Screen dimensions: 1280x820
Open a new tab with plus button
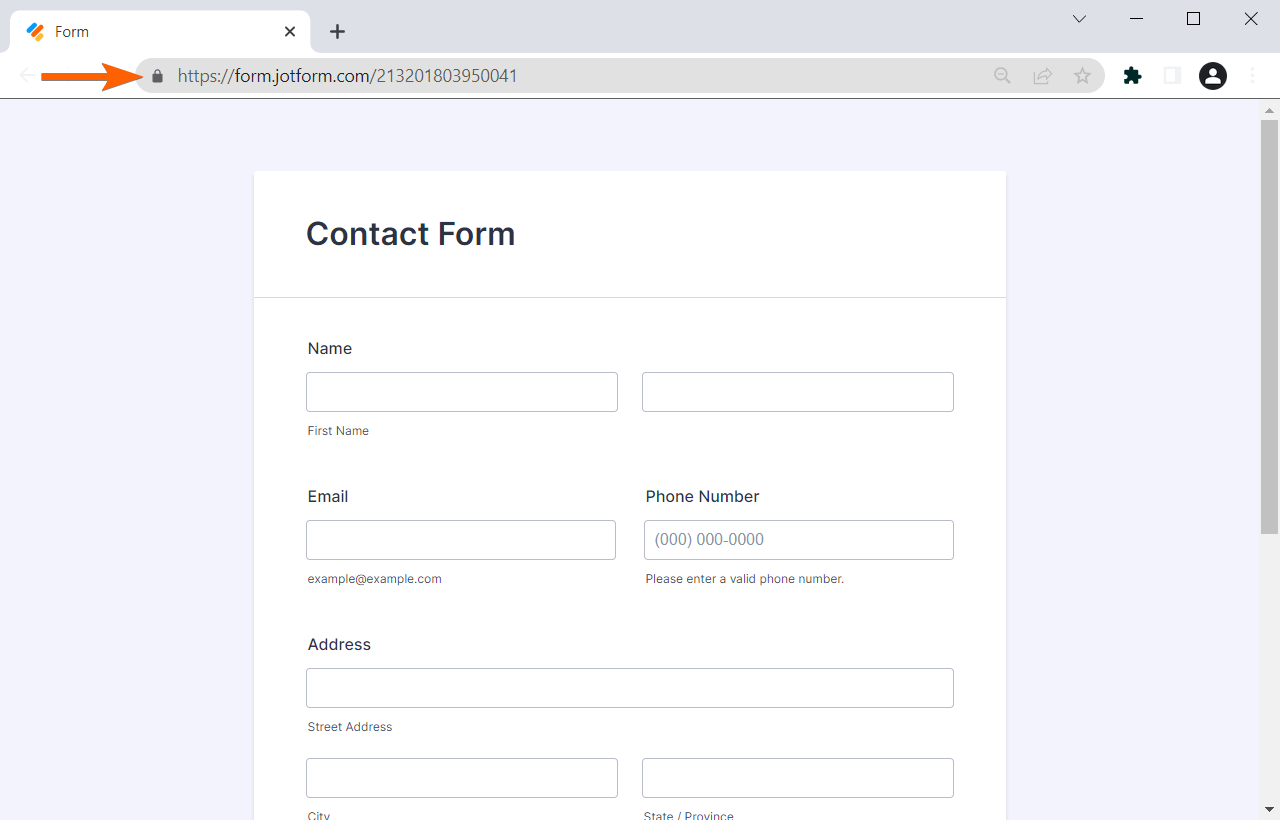tap(338, 32)
